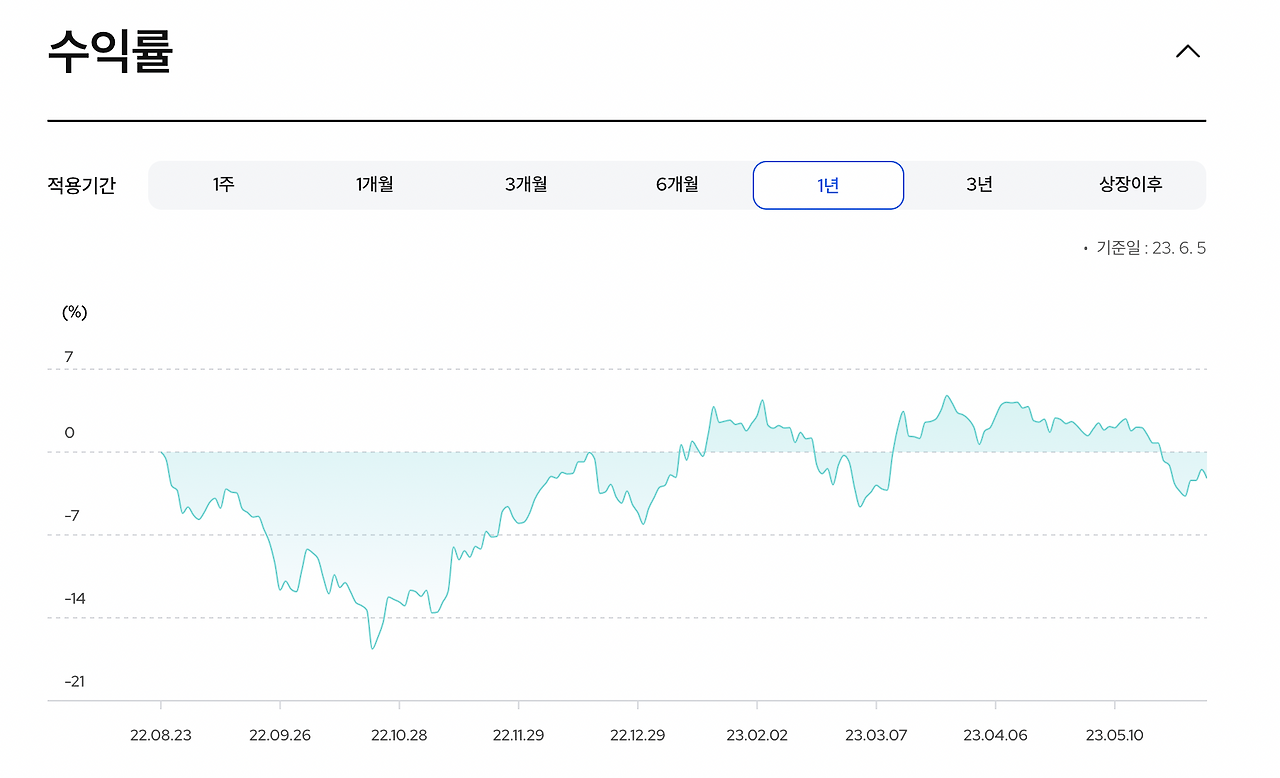1280x778 pixels.
Task: Click the 기준일 : 23. 6. 5 text
Action: pos(1146,248)
